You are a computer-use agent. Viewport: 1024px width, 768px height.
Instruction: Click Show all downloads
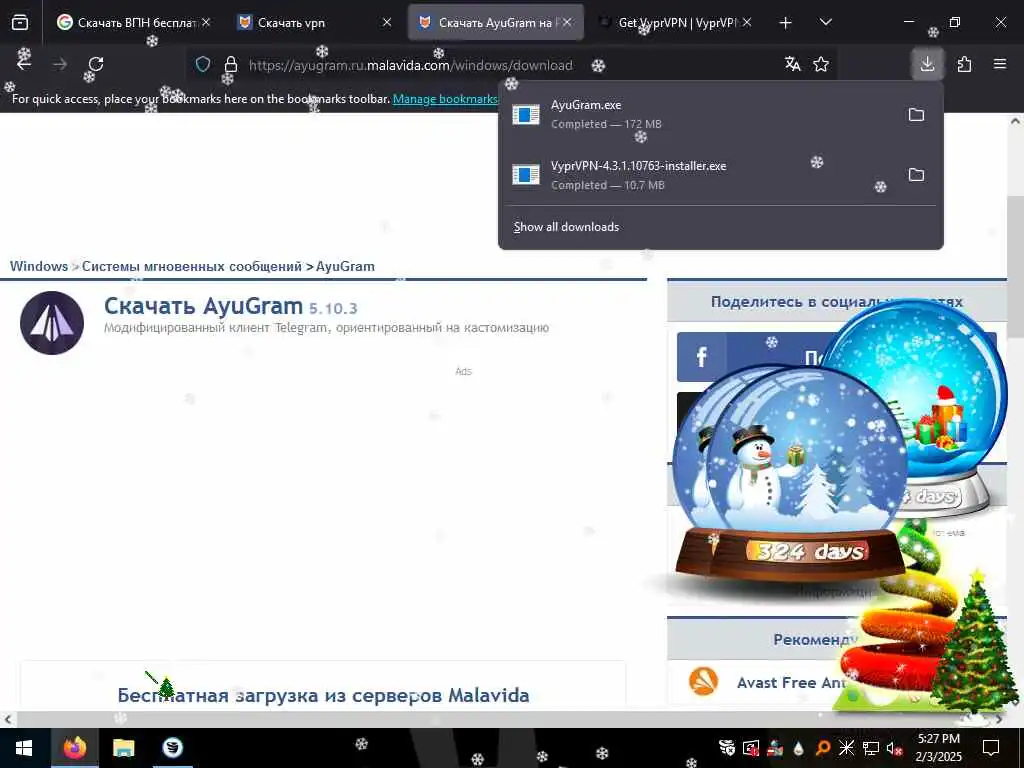point(566,227)
